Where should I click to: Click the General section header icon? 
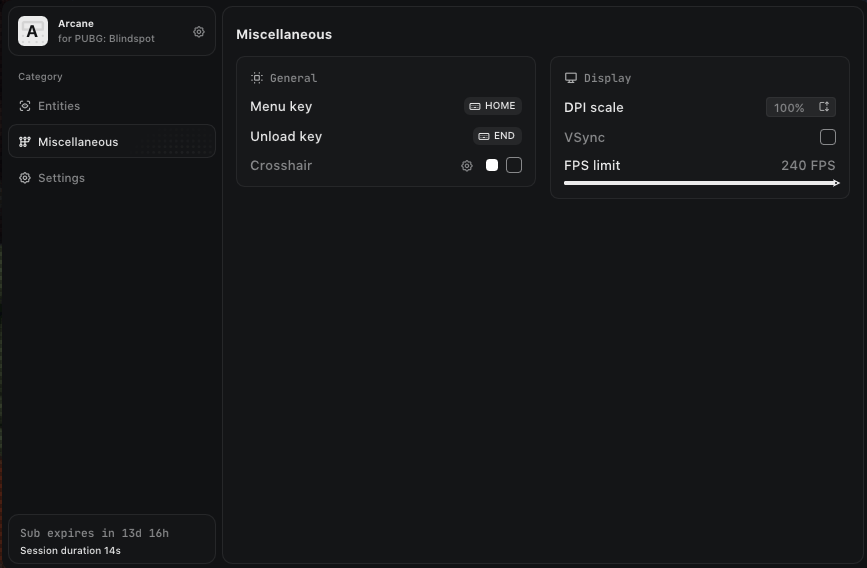257,78
